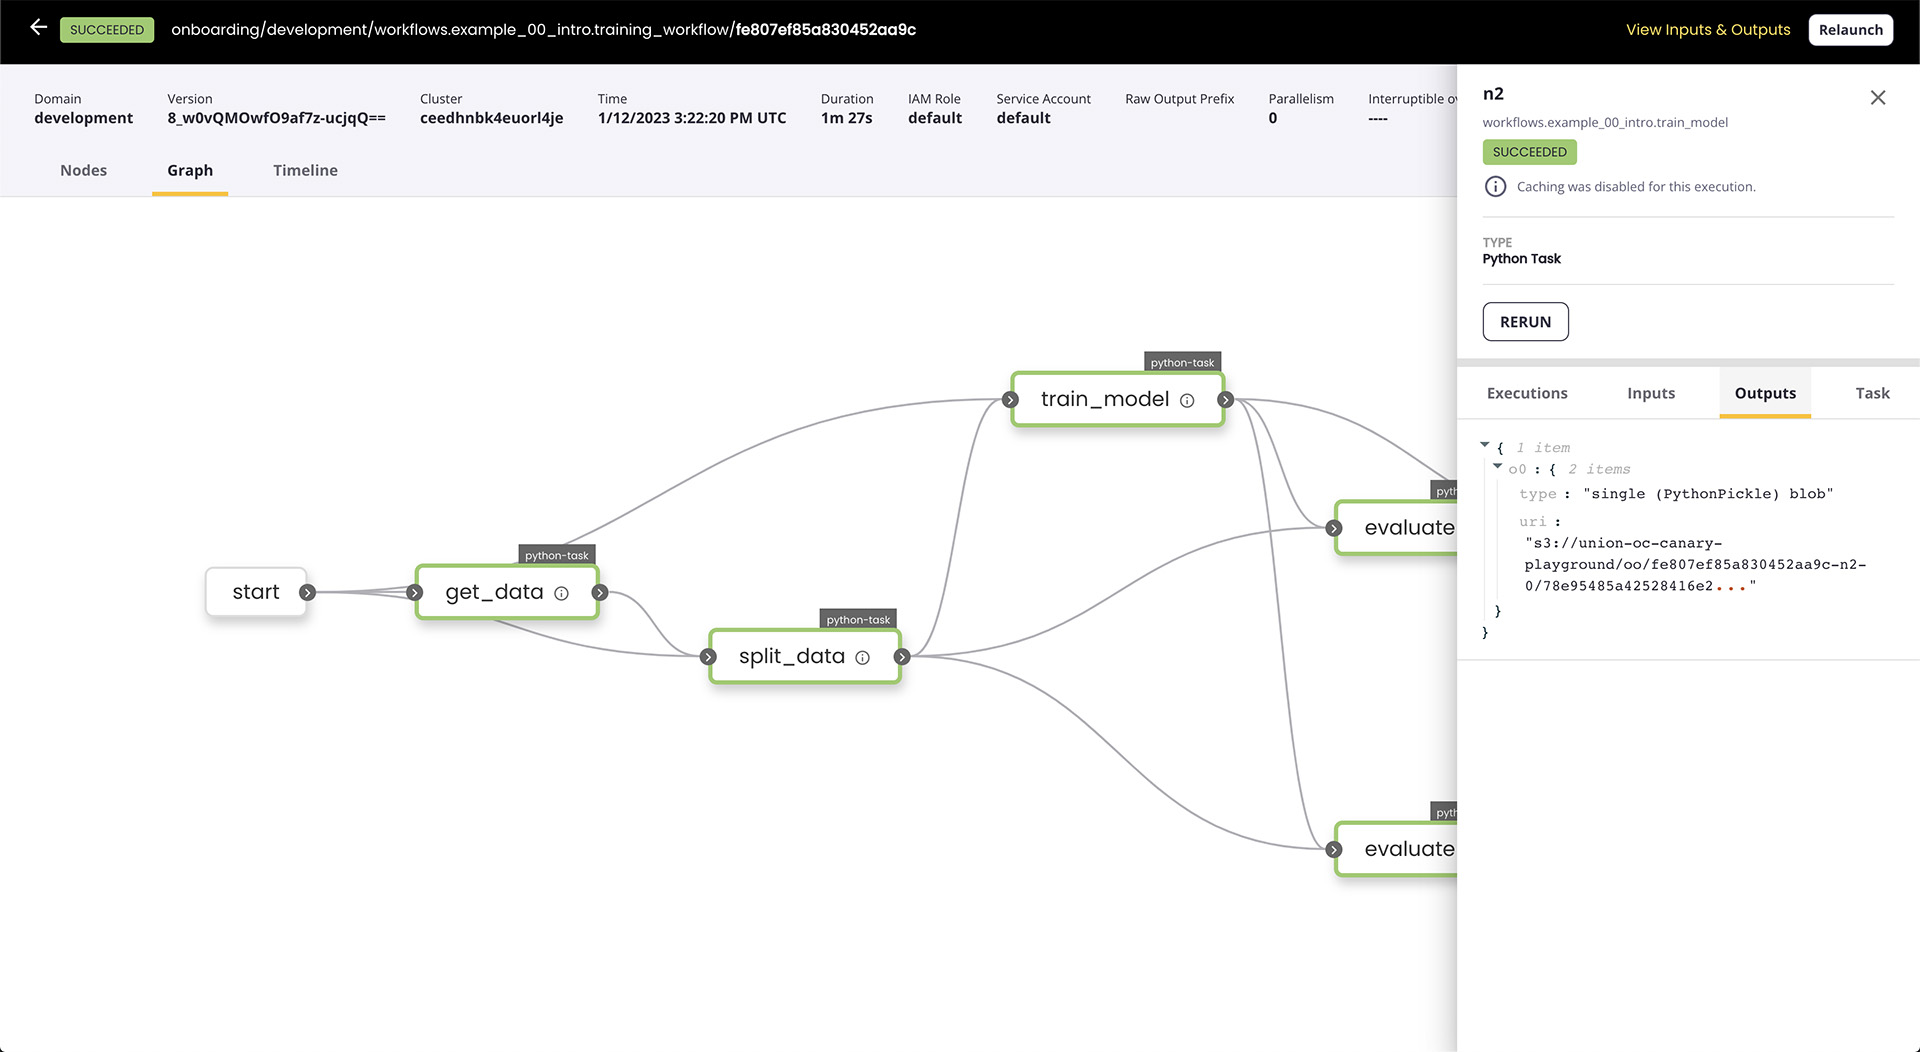Open the info icon on train_model node
Viewport: 1920px width, 1052px height.
pos(1187,400)
